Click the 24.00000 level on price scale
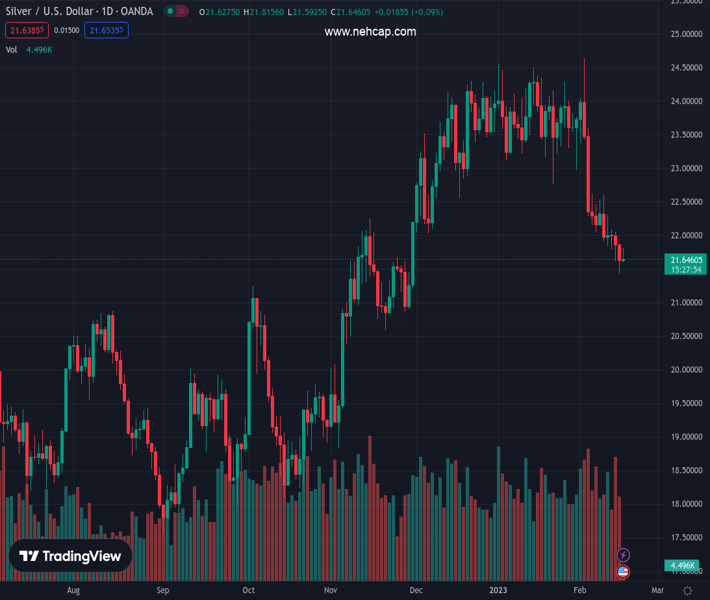The image size is (710, 600). click(x=687, y=101)
